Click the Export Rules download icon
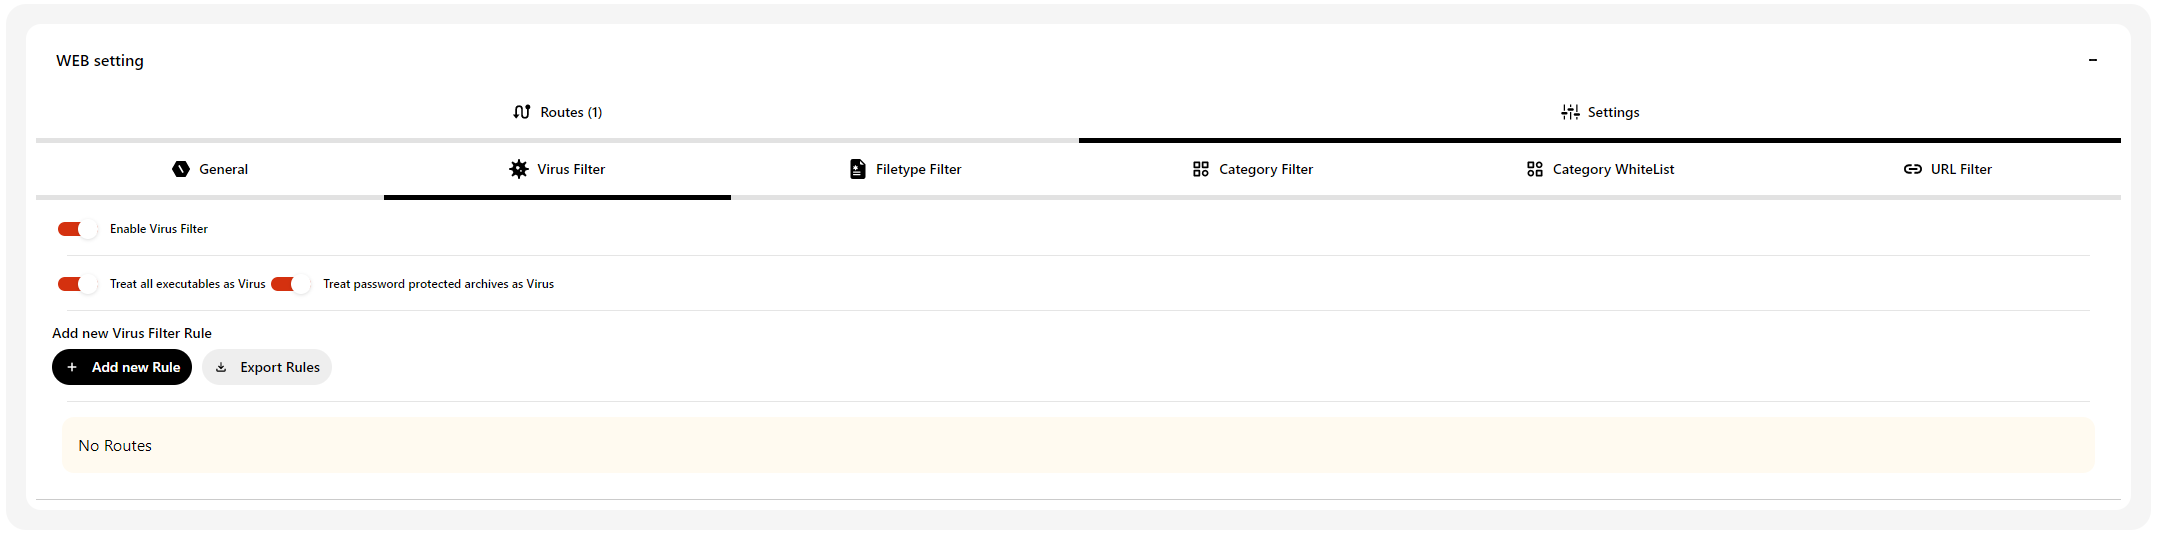The height and width of the screenshot is (540, 2157). 221,367
